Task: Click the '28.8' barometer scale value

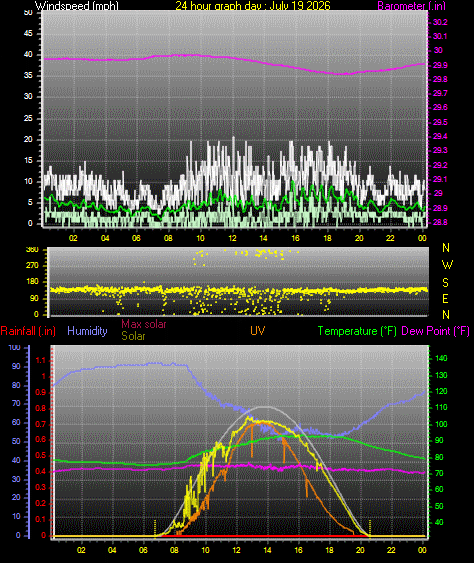Action: (x=440, y=222)
